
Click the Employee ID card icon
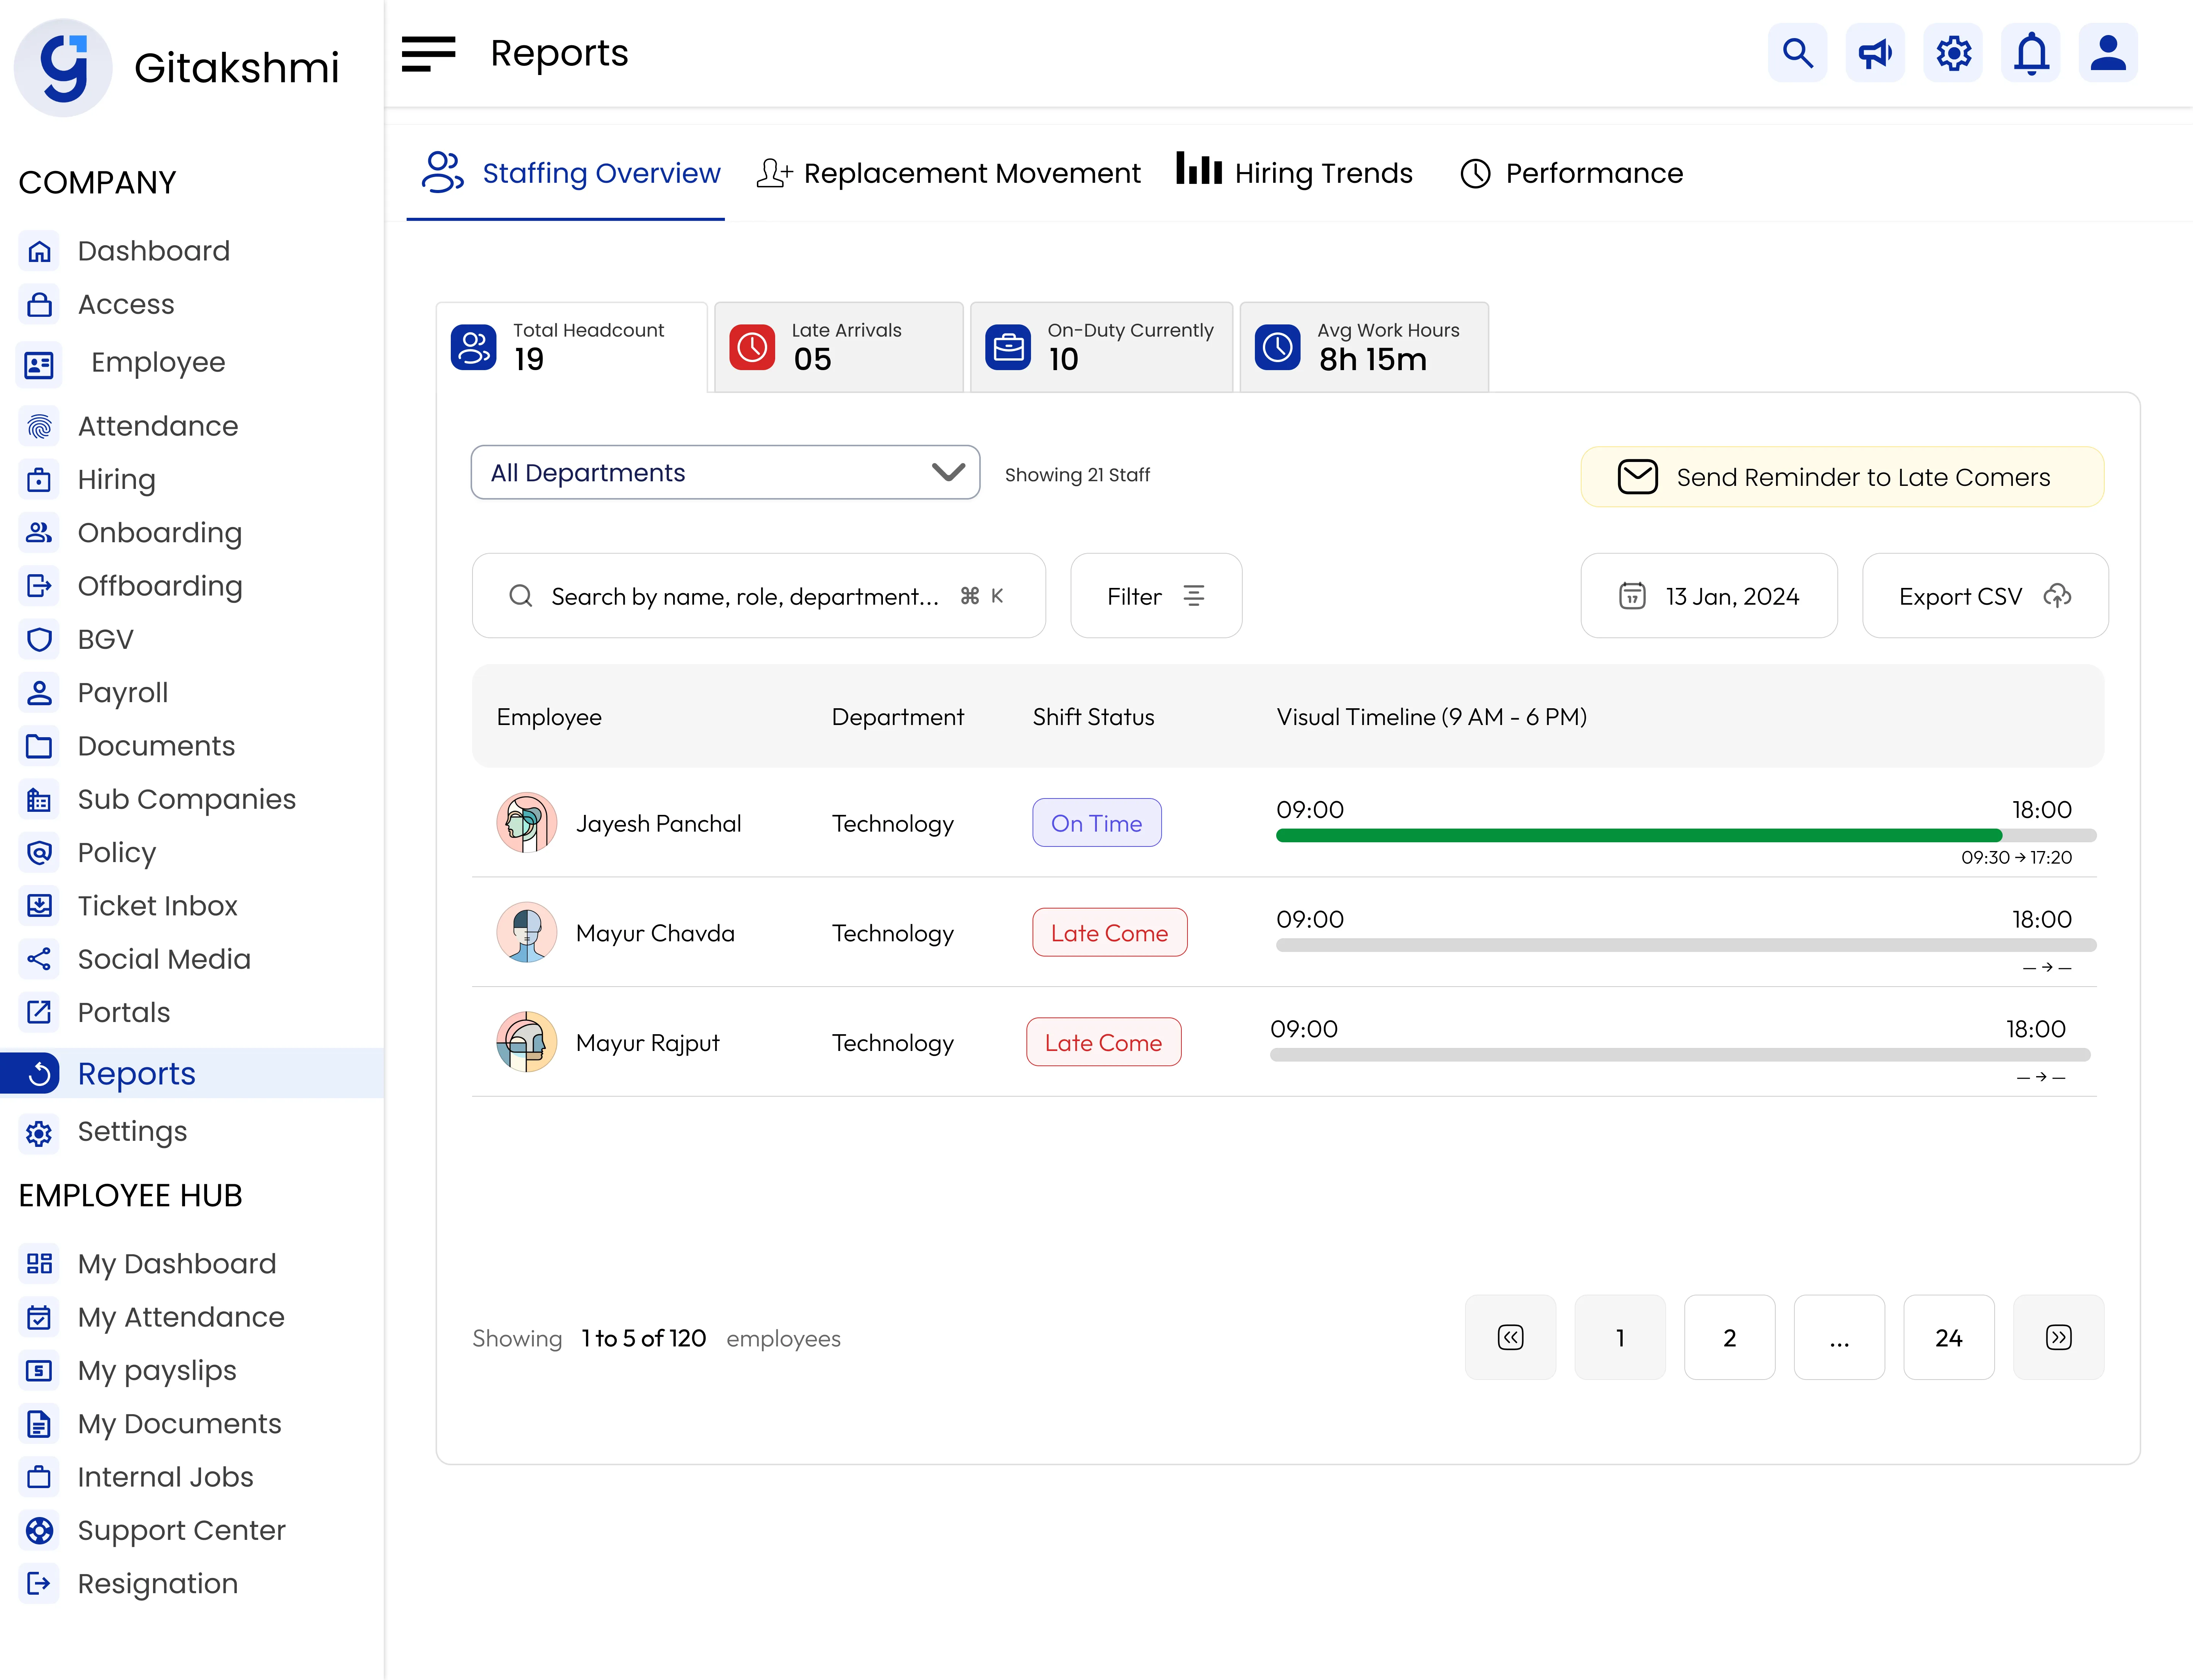[x=39, y=365]
